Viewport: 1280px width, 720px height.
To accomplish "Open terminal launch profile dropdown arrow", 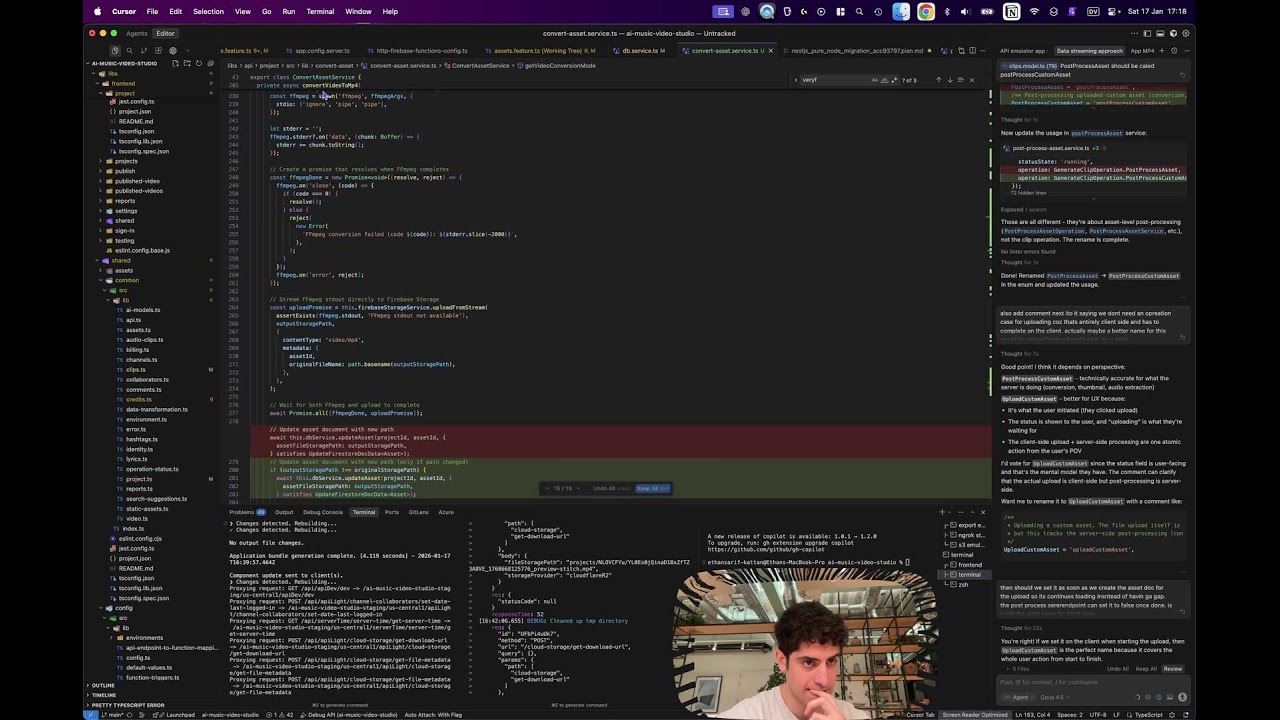I will pyautogui.click(x=951, y=512).
